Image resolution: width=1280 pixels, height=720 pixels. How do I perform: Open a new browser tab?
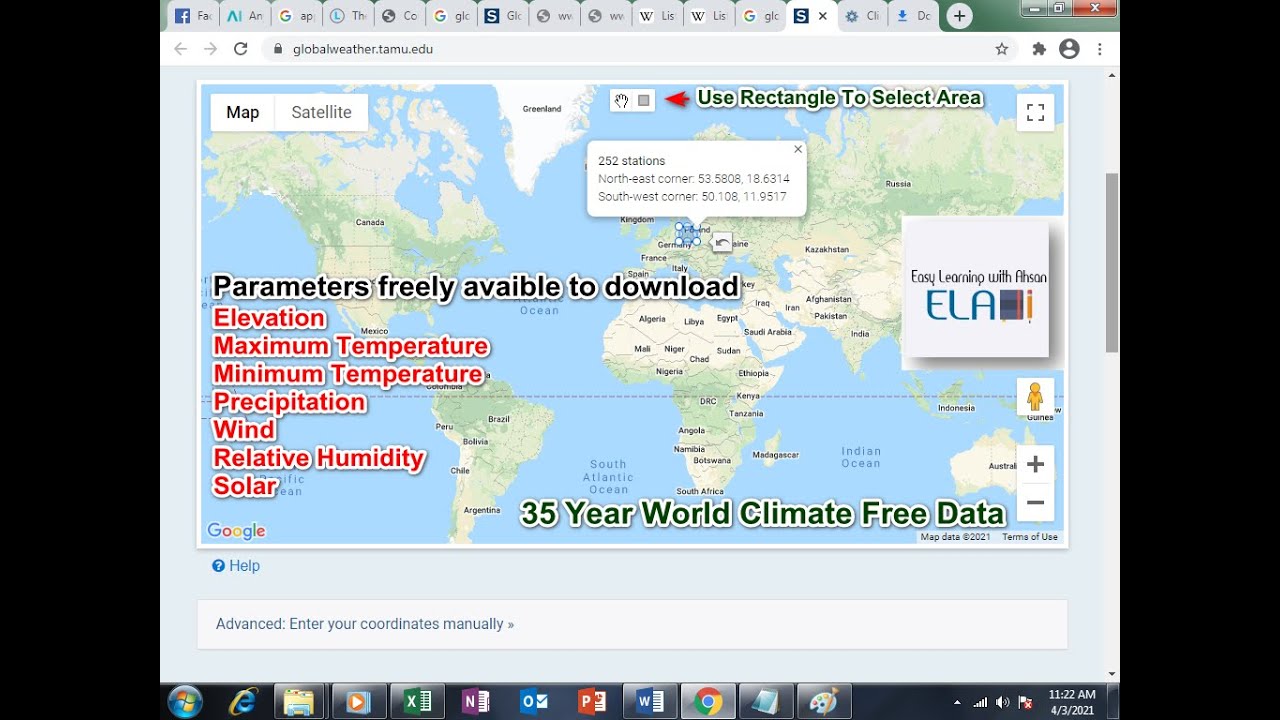(x=959, y=16)
